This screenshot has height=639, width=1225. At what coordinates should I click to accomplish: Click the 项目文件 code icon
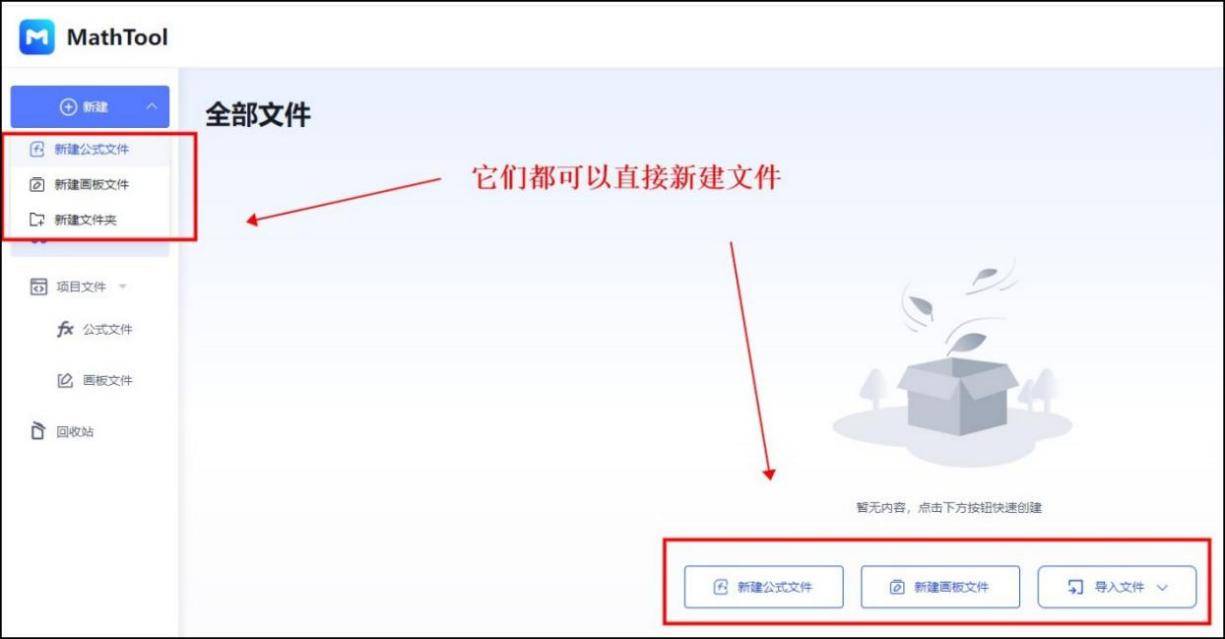pos(39,286)
